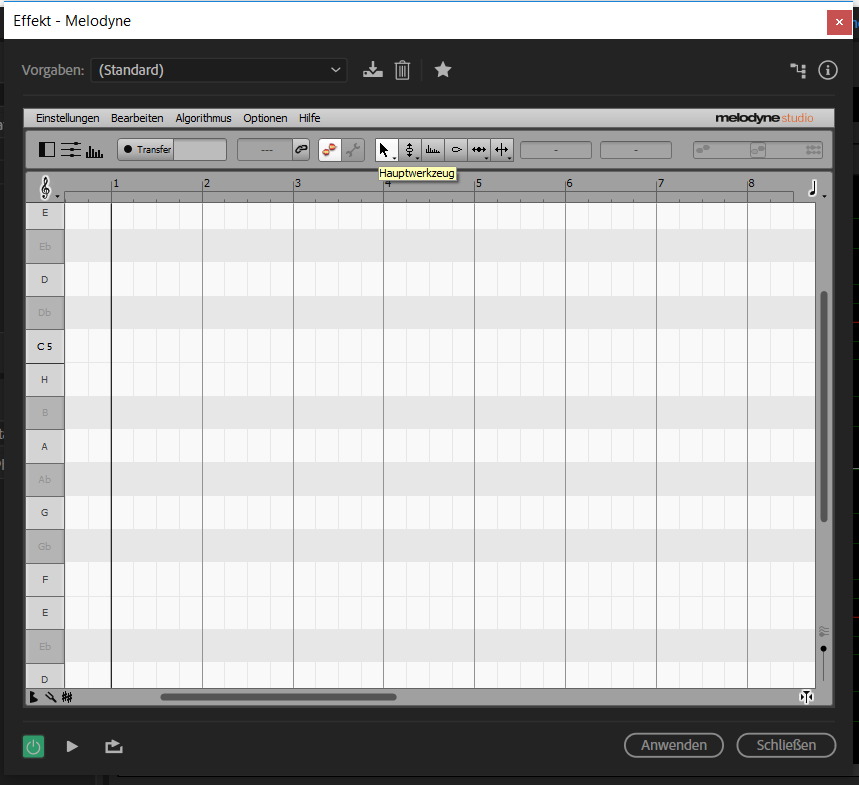Toggle the loop export icon
Image resolution: width=859 pixels, height=785 pixels.
pos(113,747)
